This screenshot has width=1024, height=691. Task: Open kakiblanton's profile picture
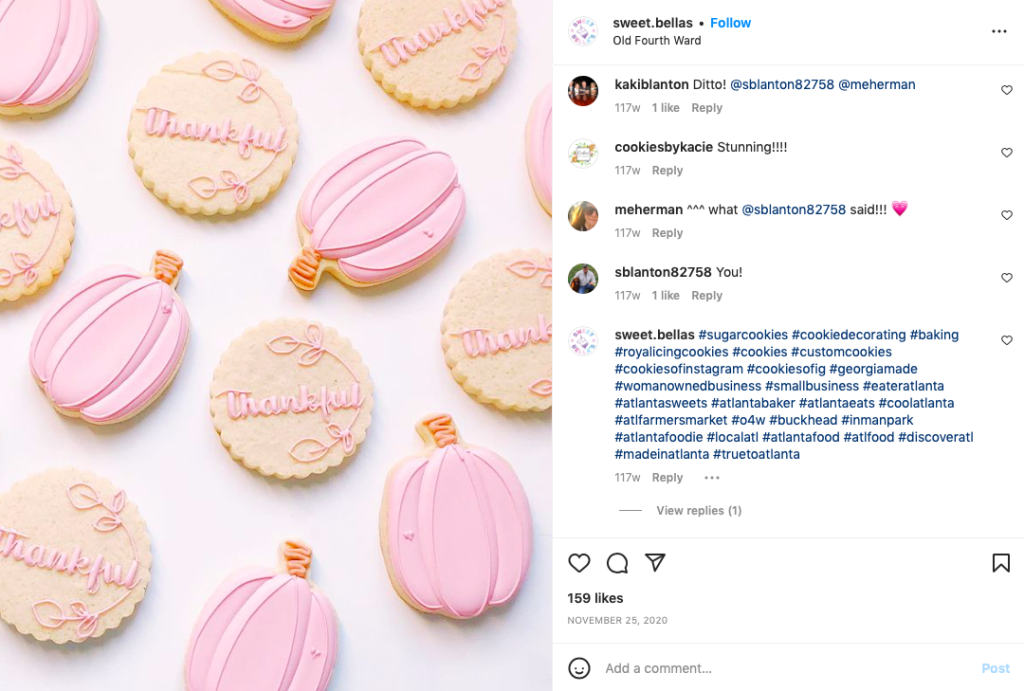(x=583, y=91)
